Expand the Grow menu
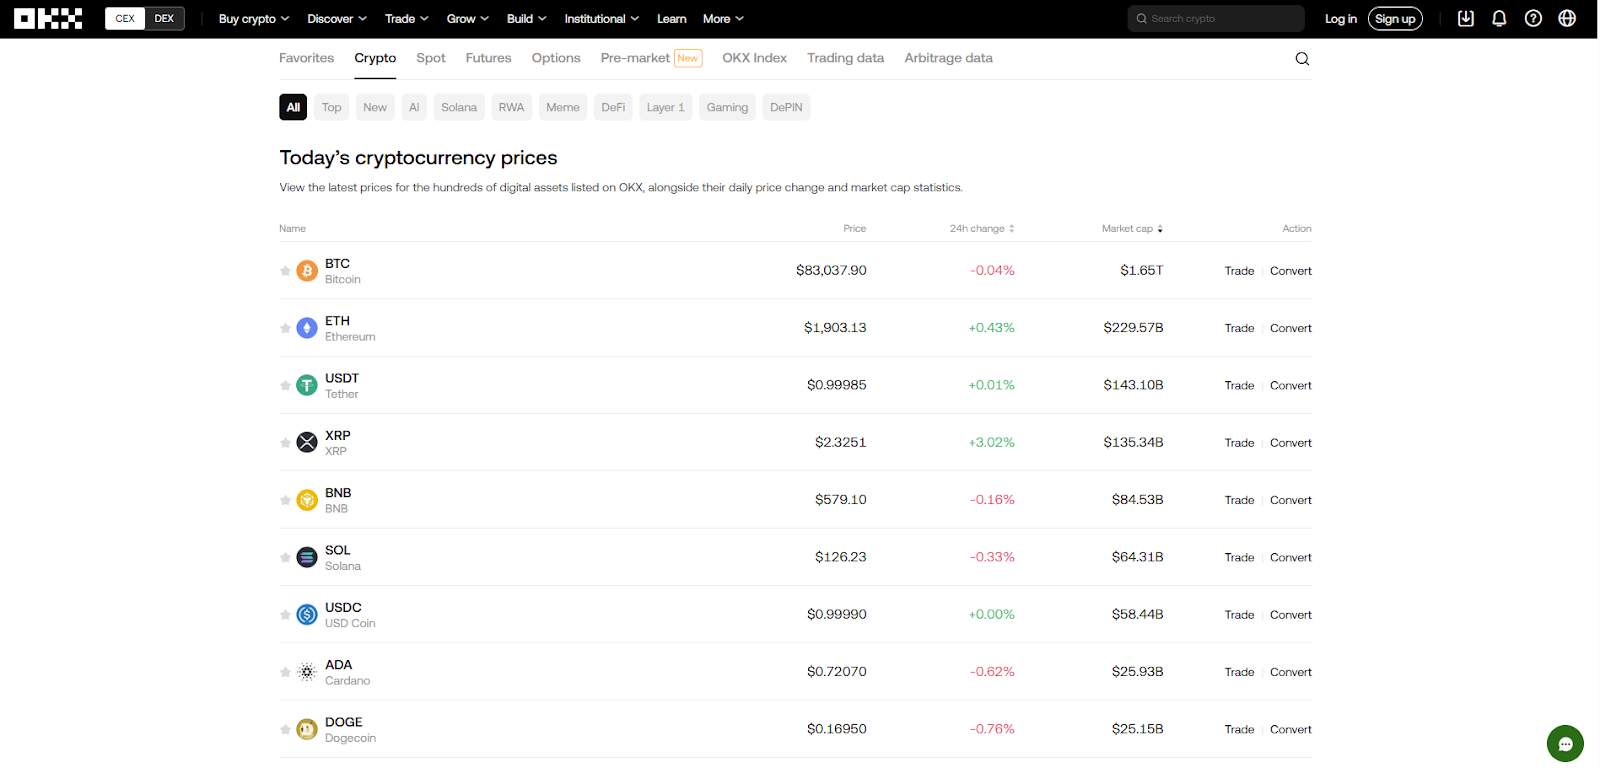 click(x=468, y=18)
